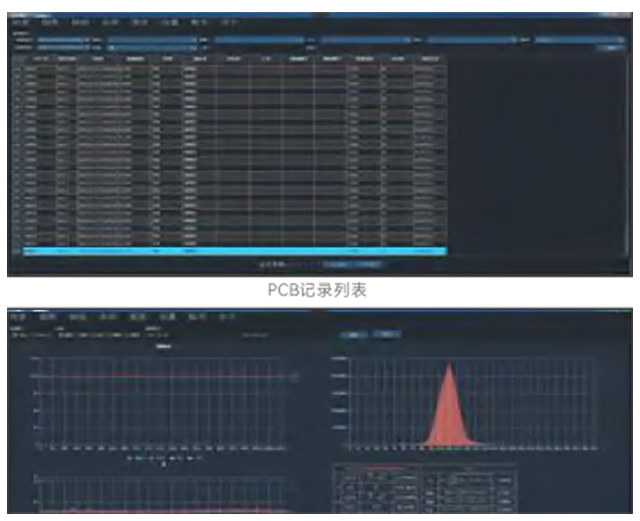This screenshot has height=521, width=640.
Task: Open the last menu item in PCB record window
Action: [x=229, y=19]
